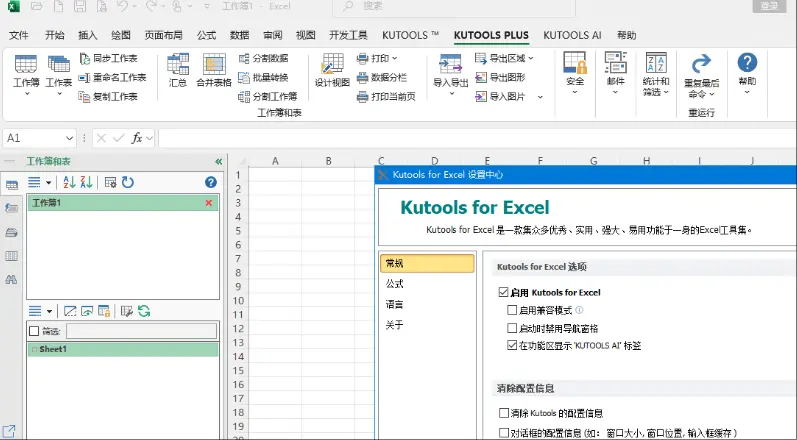The image size is (797, 440).
Task: Select 语言 (Language) in the settings sidebar
Action: click(396, 304)
